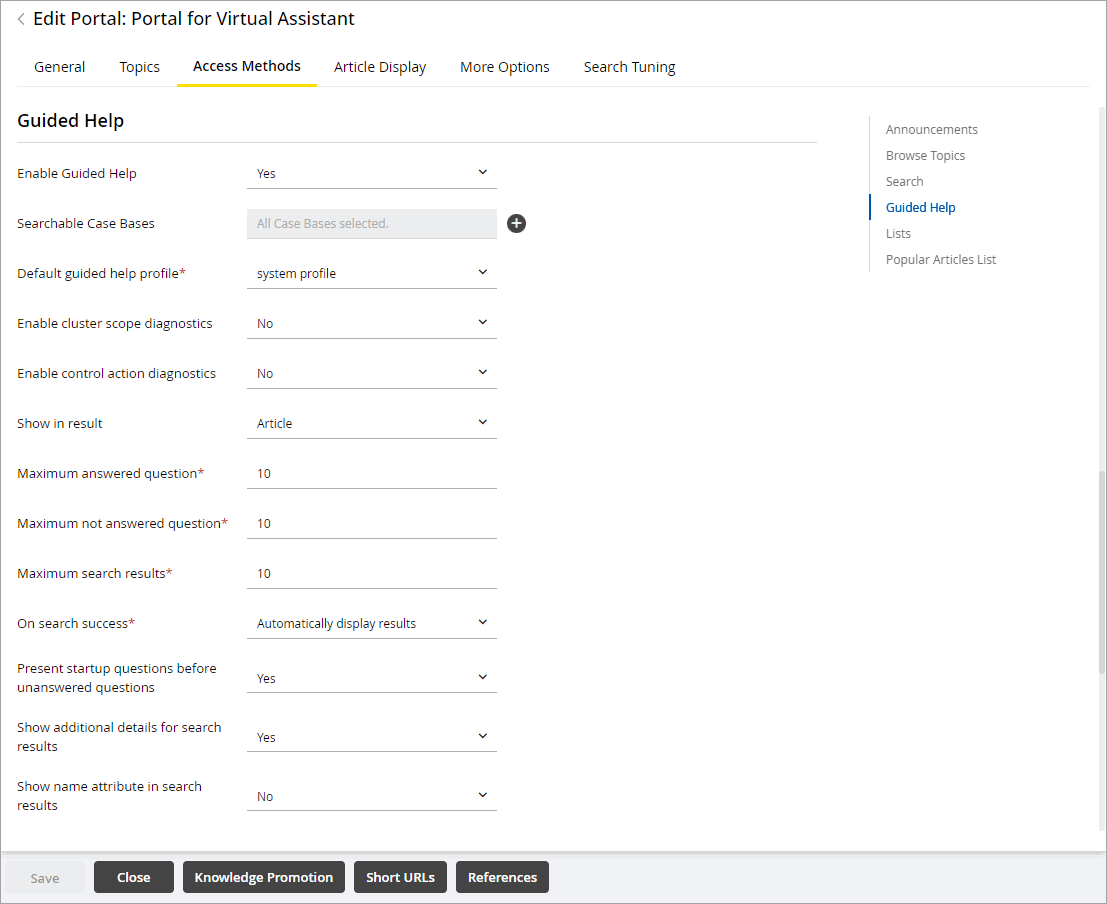Viewport: 1107px width, 904px height.
Task: Expand the Enable cluster scope diagnostics dropdown
Action: 371,322
